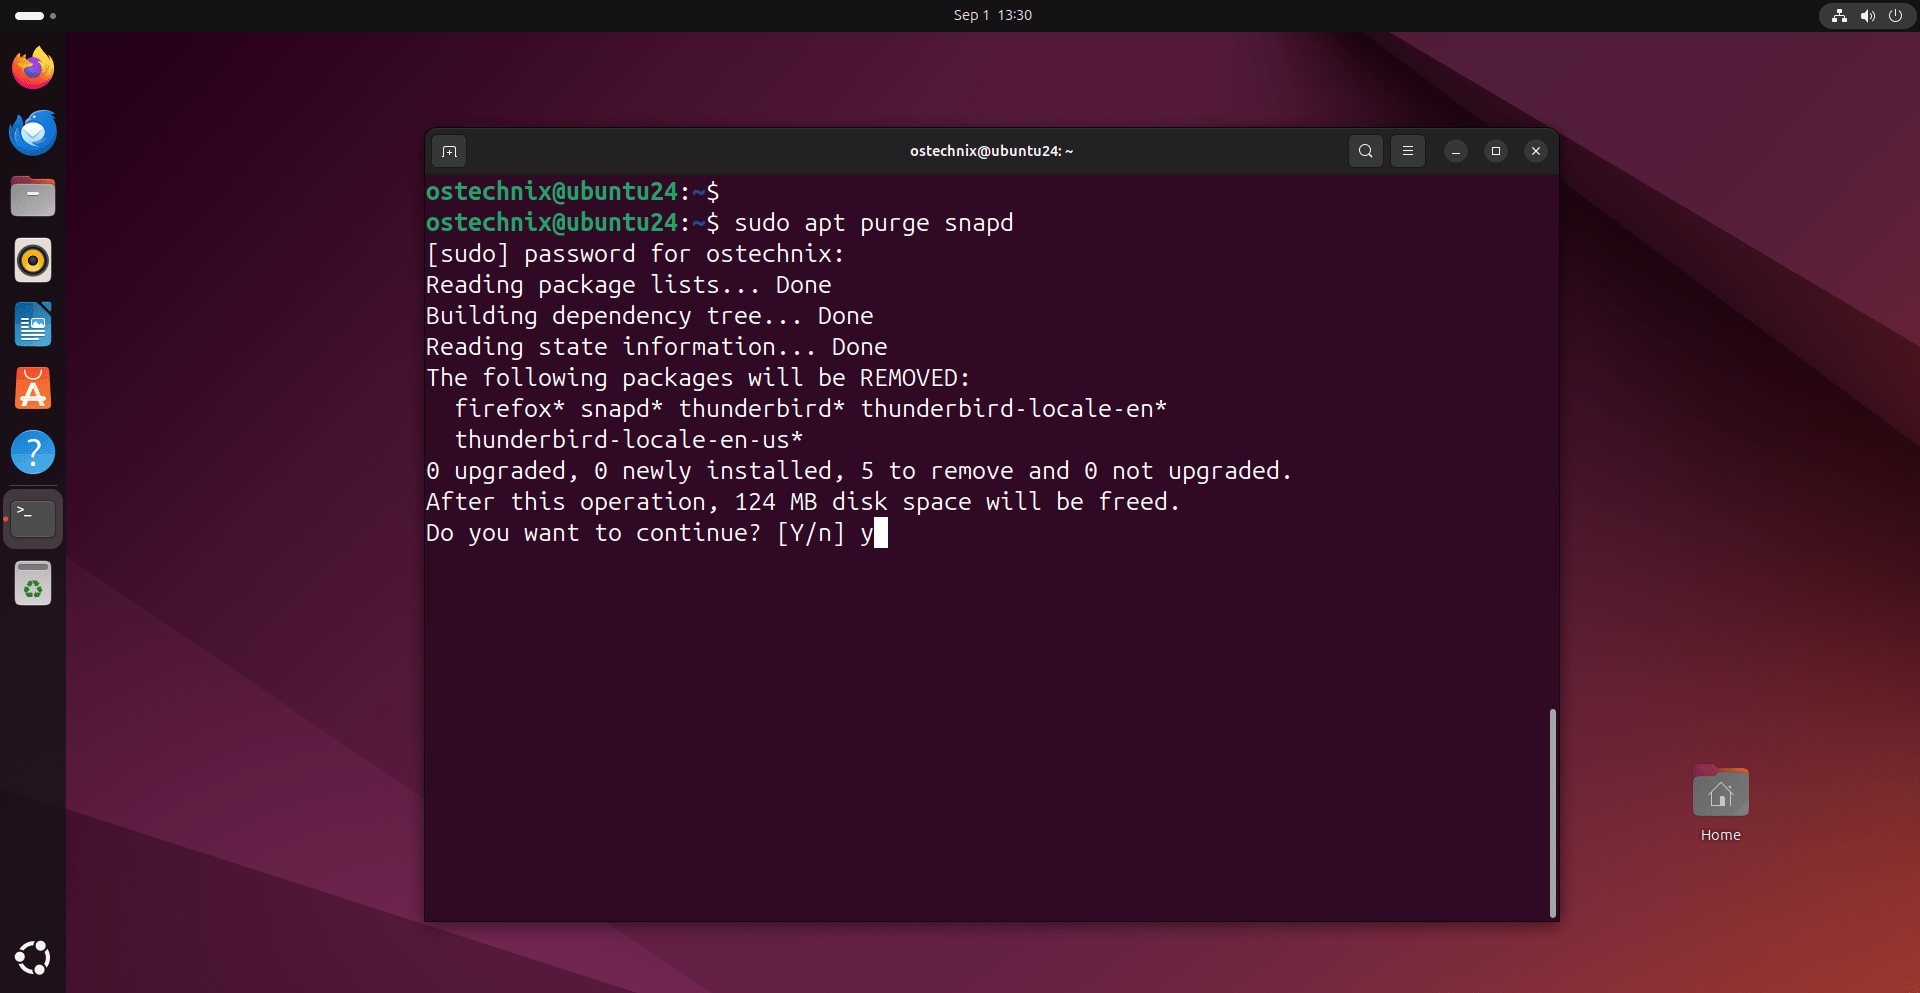1920x993 pixels.
Task: Show all applications grid
Action: tap(33, 957)
